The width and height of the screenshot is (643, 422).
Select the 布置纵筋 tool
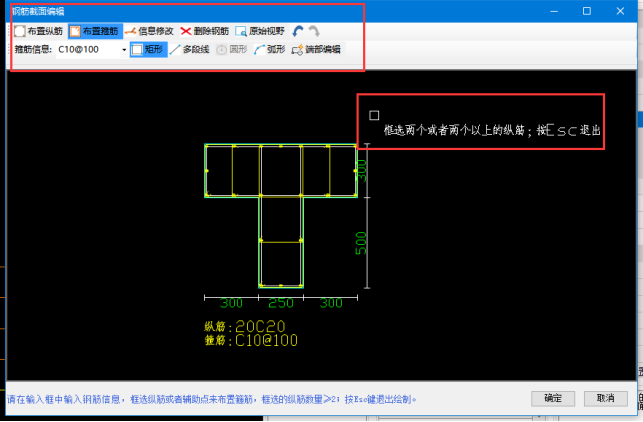pyautogui.click(x=38, y=31)
